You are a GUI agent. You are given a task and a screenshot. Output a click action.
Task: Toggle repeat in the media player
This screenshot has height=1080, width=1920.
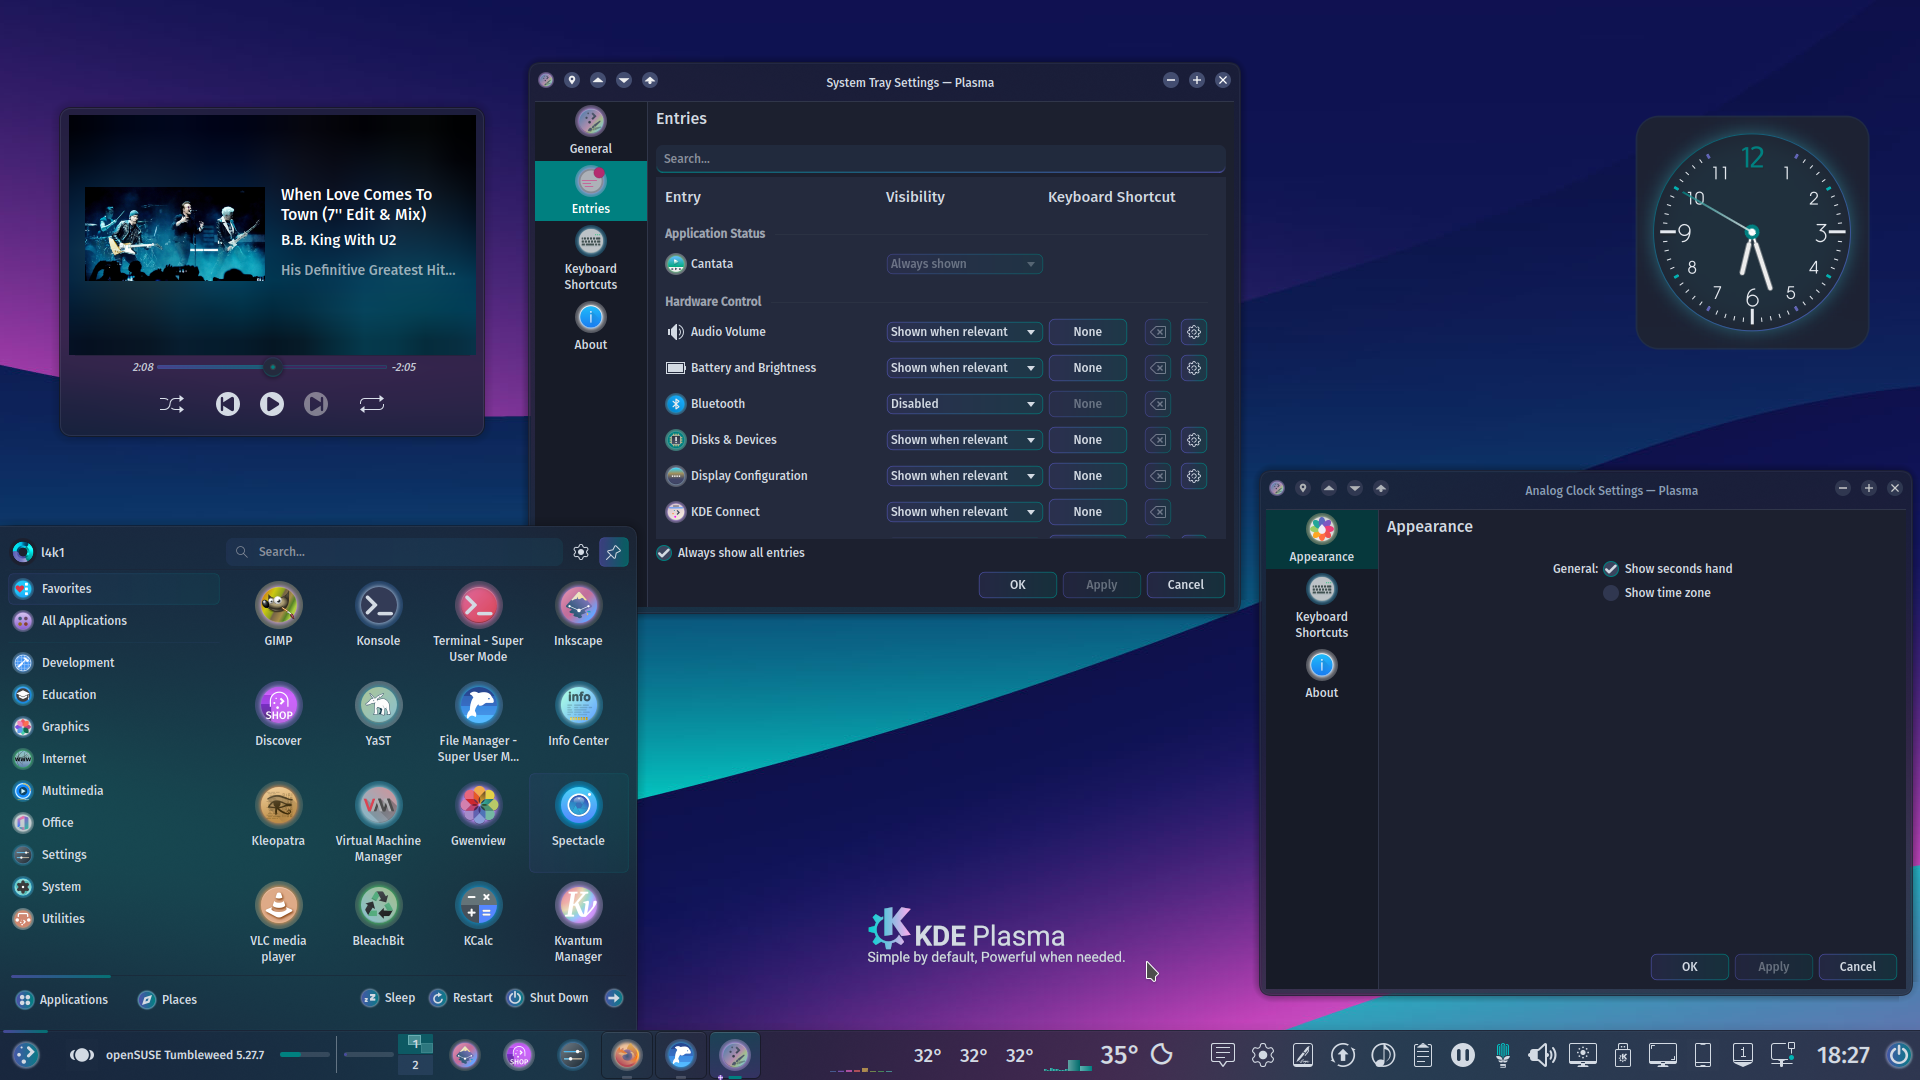tap(372, 404)
